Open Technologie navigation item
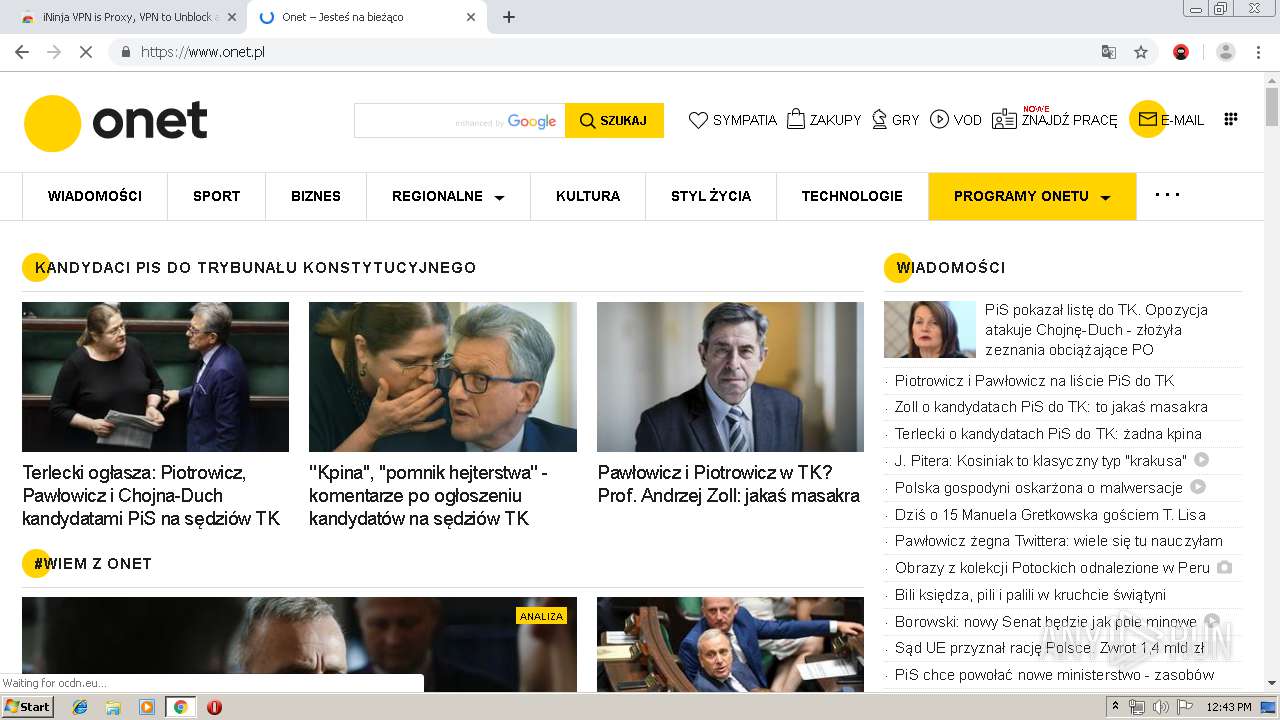Screen dimensions: 1280x720 (x=852, y=196)
